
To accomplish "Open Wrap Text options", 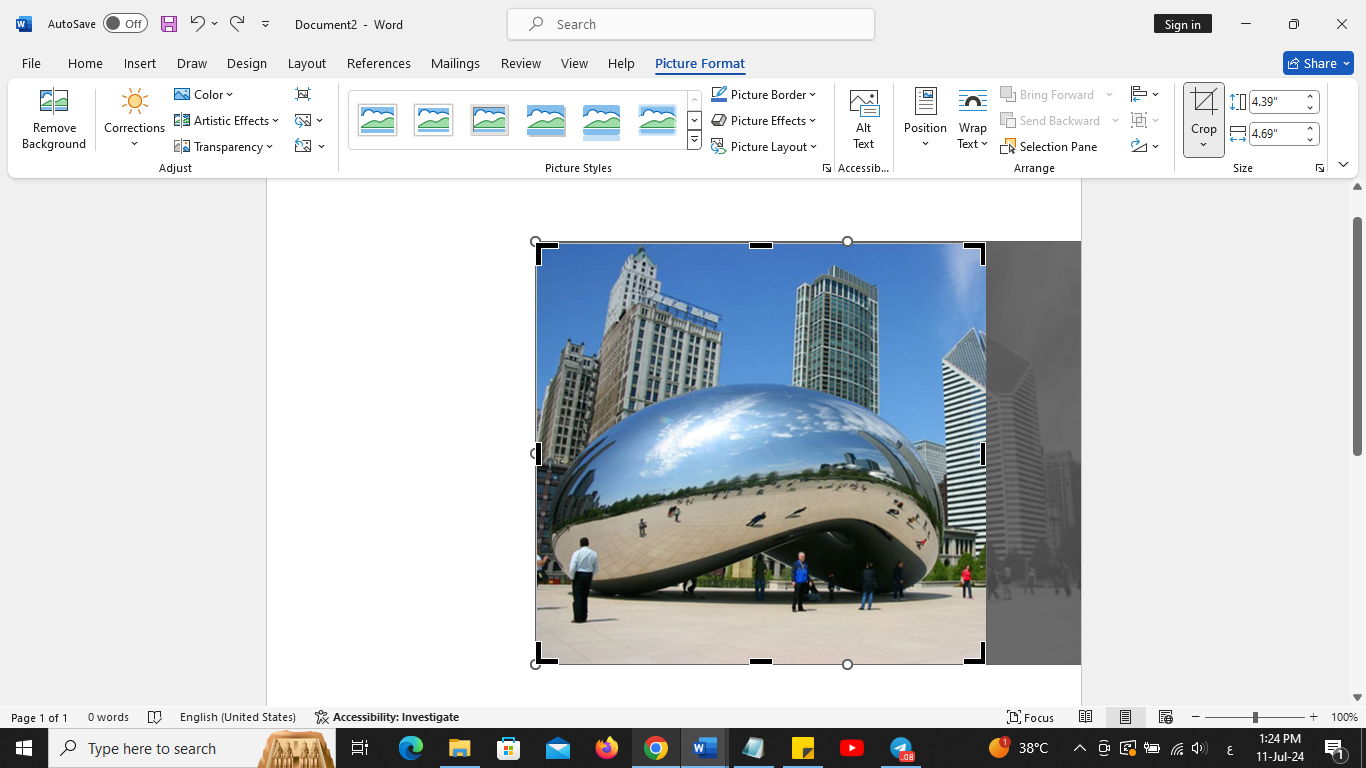I will click(x=973, y=120).
